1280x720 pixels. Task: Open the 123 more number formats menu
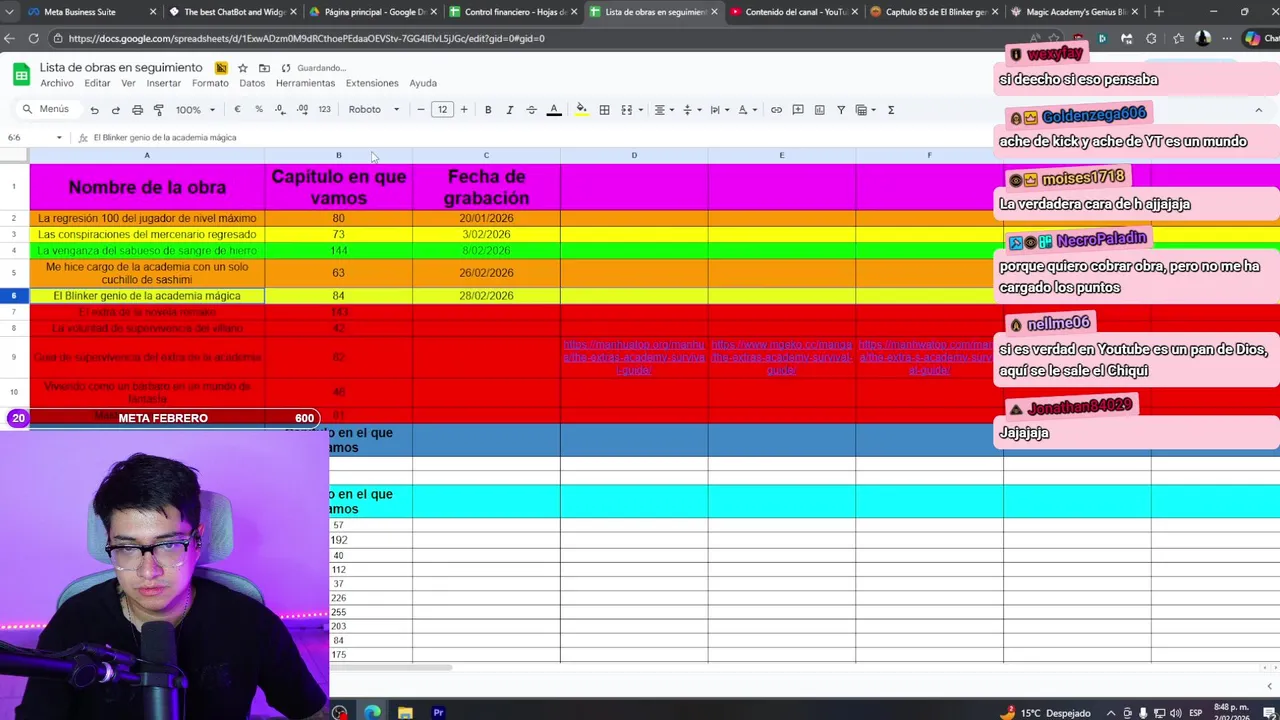point(324,110)
